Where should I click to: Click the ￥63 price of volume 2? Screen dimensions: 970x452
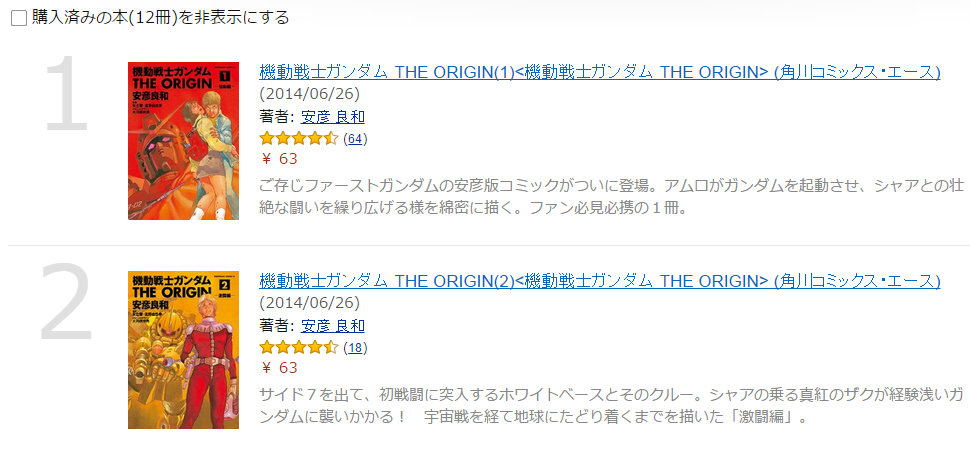point(279,368)
